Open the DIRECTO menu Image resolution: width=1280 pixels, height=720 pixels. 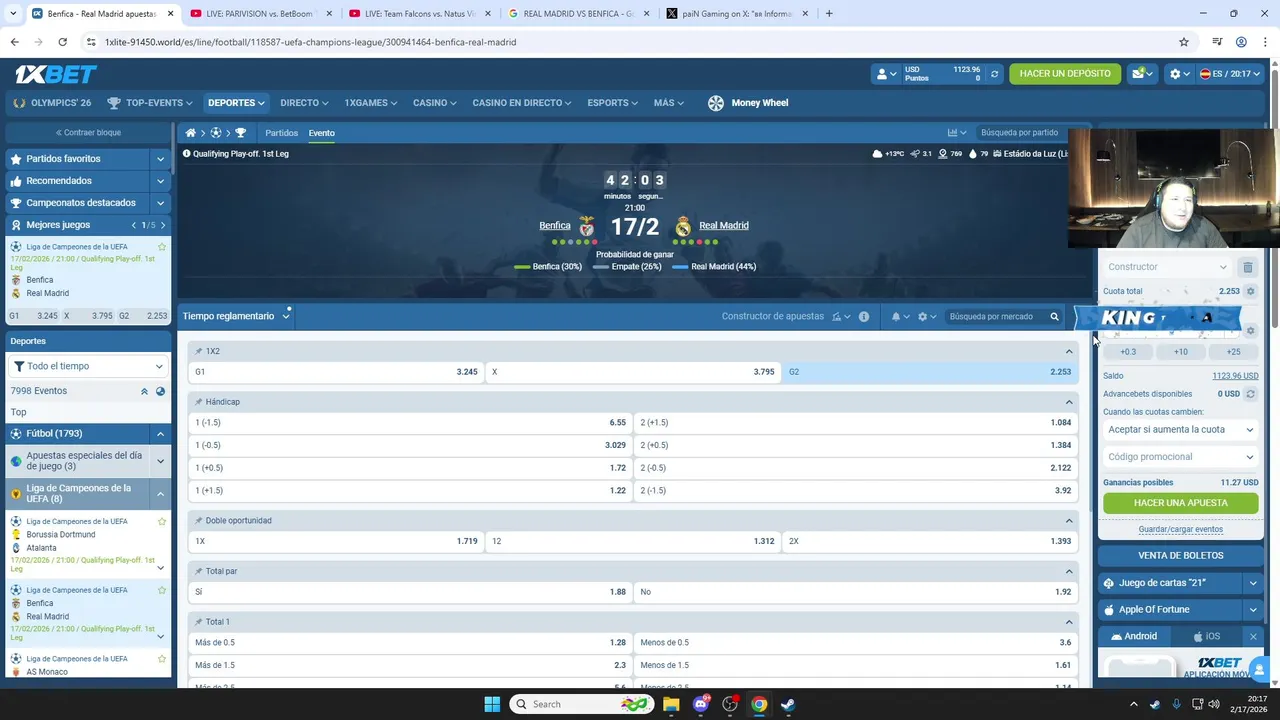(x=304, y=103)
